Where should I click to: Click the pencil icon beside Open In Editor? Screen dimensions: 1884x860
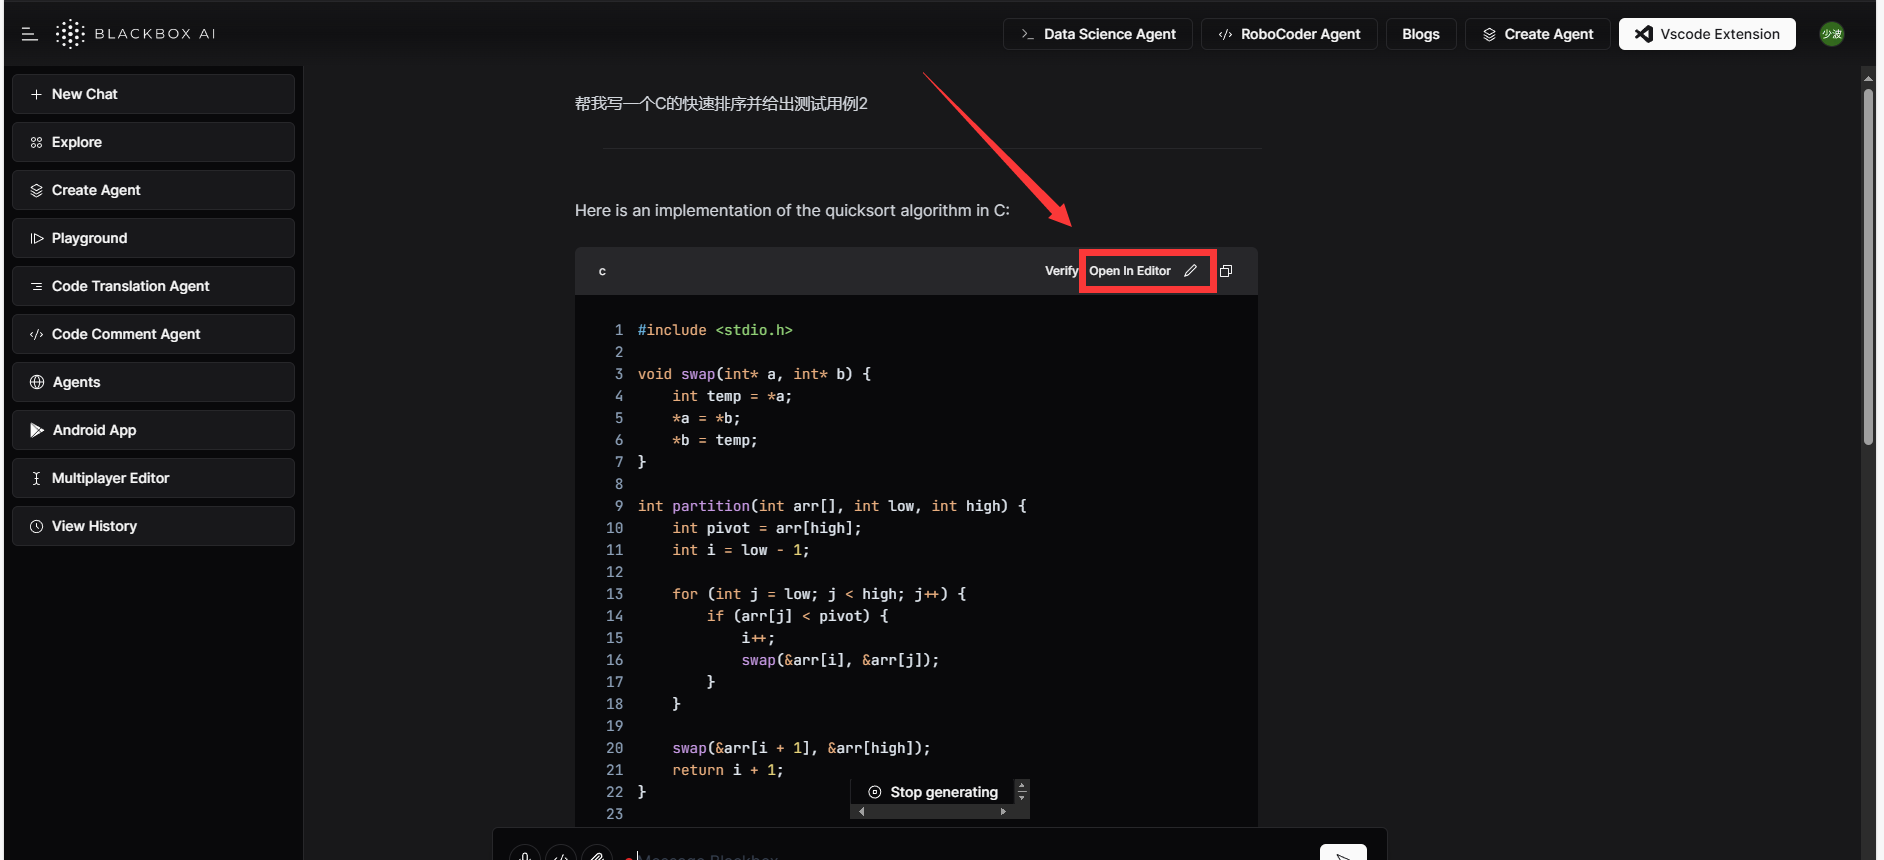point(1190,271)
